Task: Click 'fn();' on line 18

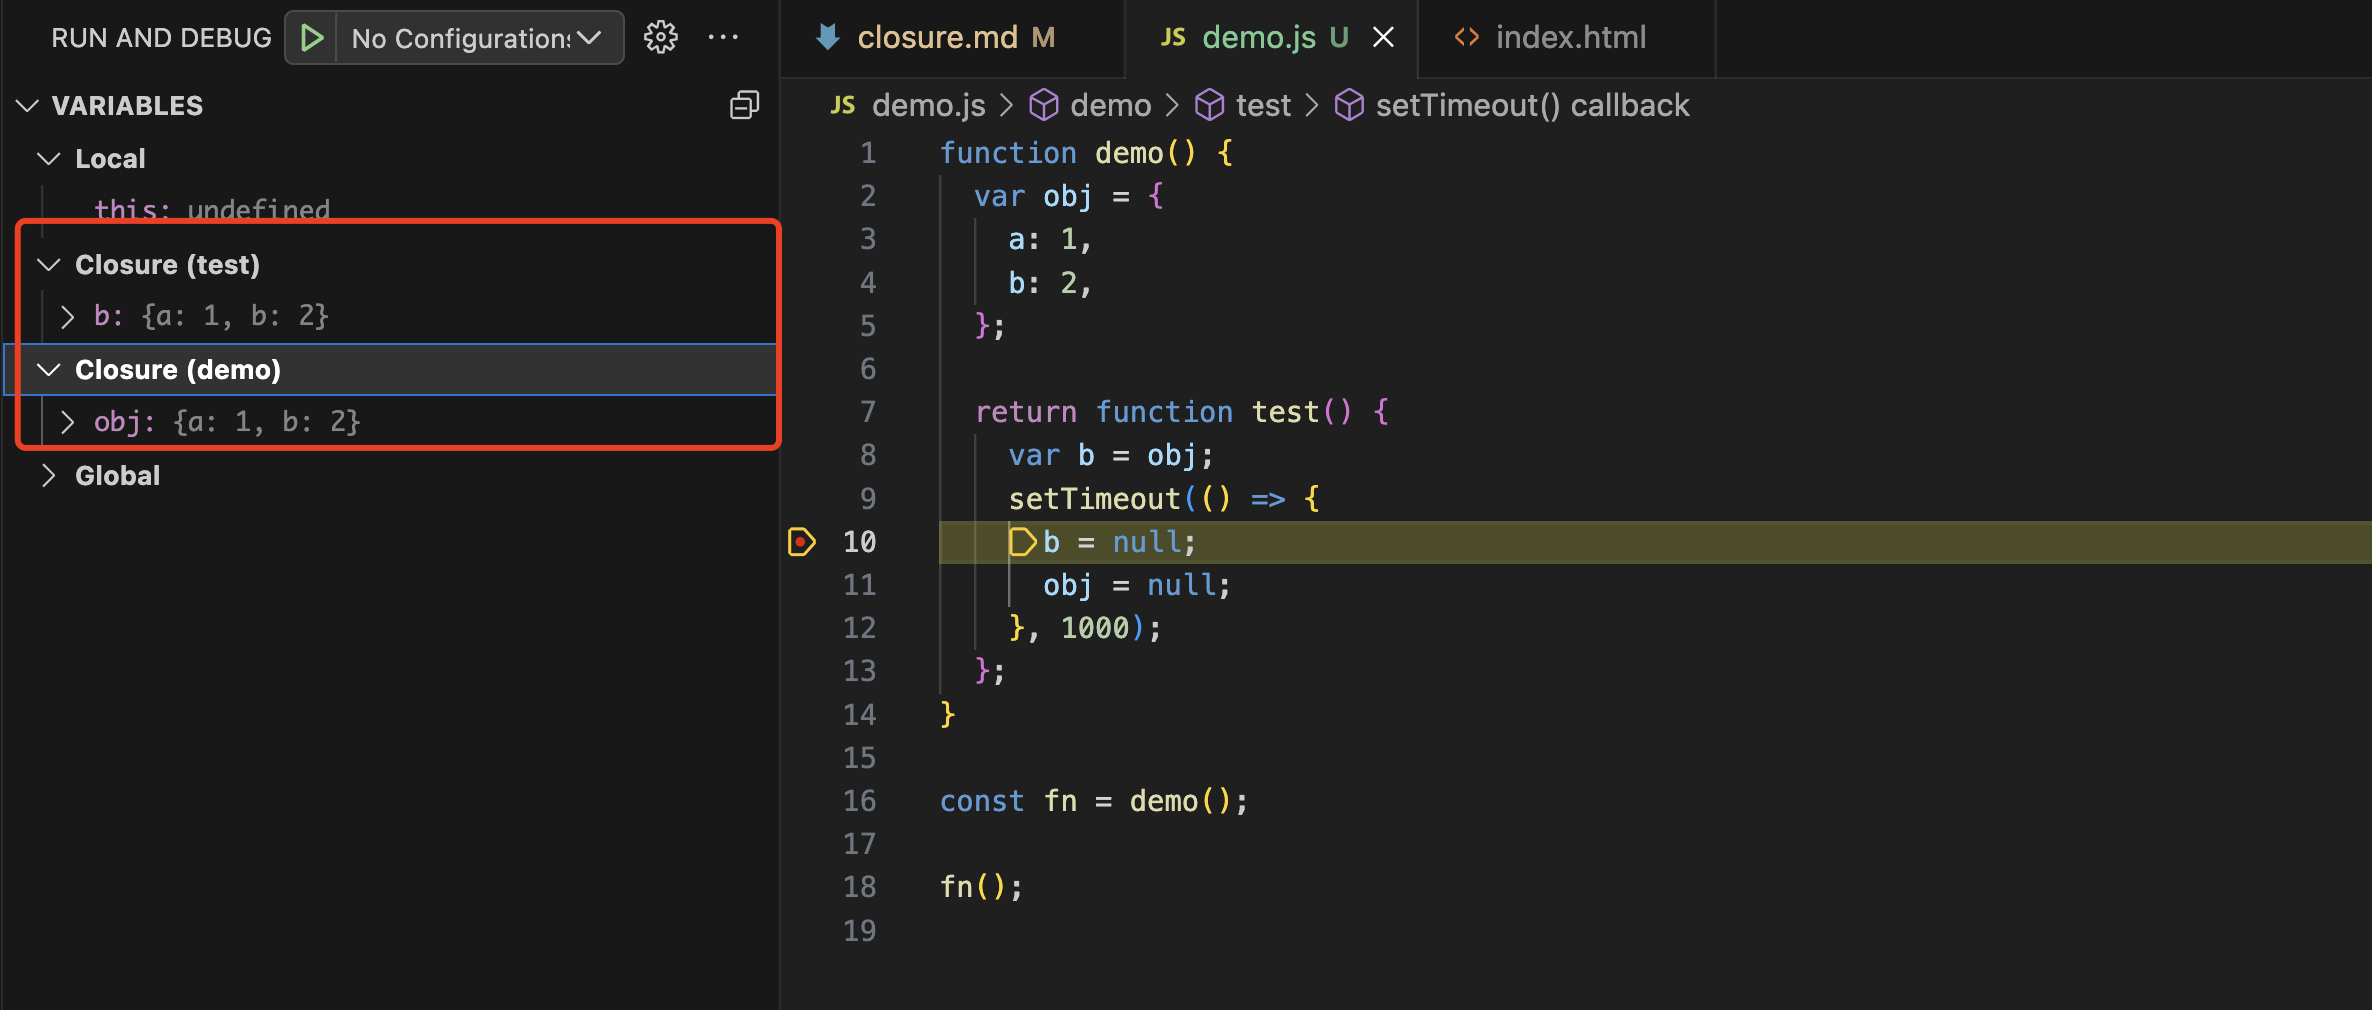Action: (981, 887)
